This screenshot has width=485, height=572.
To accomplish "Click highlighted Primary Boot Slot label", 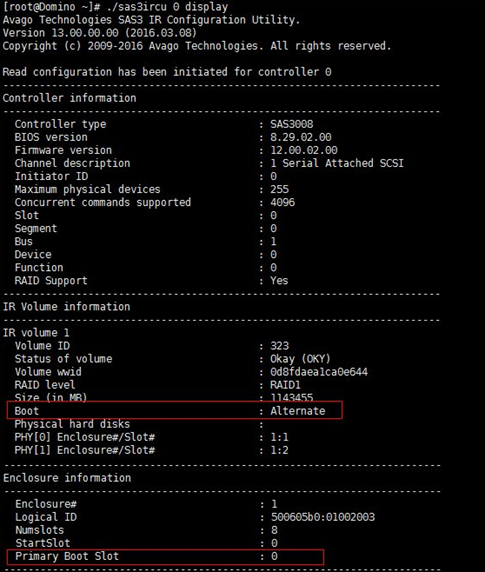I will click(x=67, y=556).
